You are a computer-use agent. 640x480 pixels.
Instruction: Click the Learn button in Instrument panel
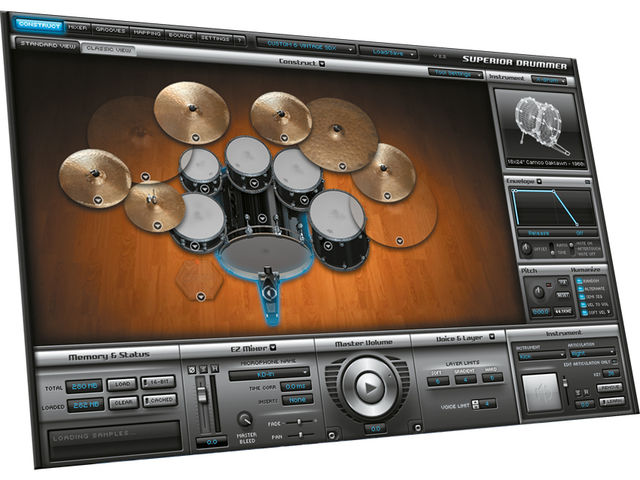[612, 401]
